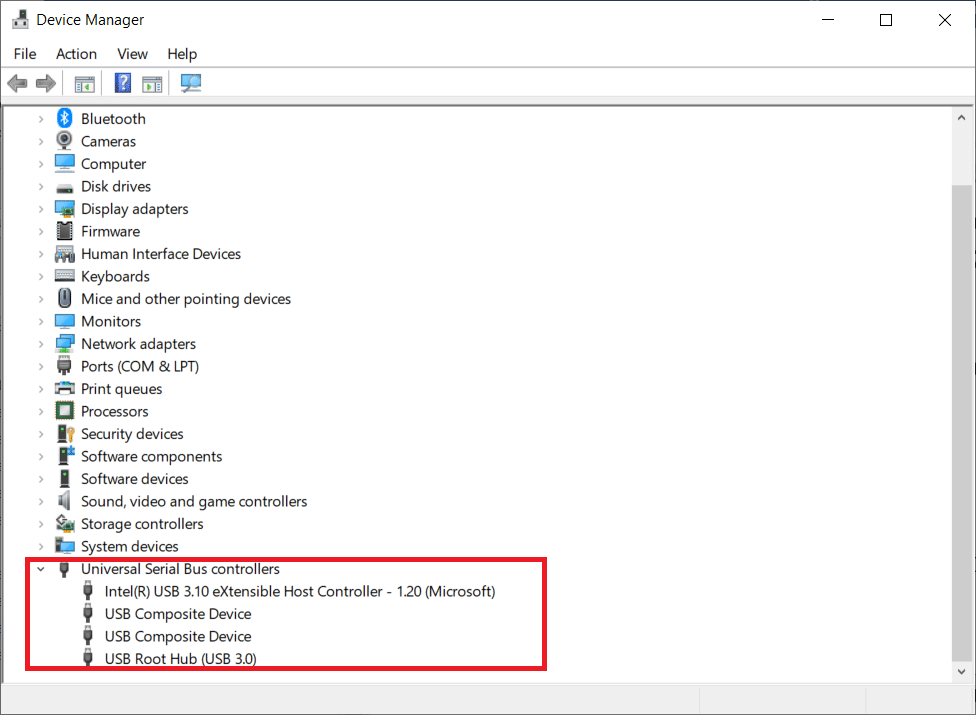Open the Help menu
Image resolution: width=976 pixels, height=715 pixels.
click(x=182, y=54)
